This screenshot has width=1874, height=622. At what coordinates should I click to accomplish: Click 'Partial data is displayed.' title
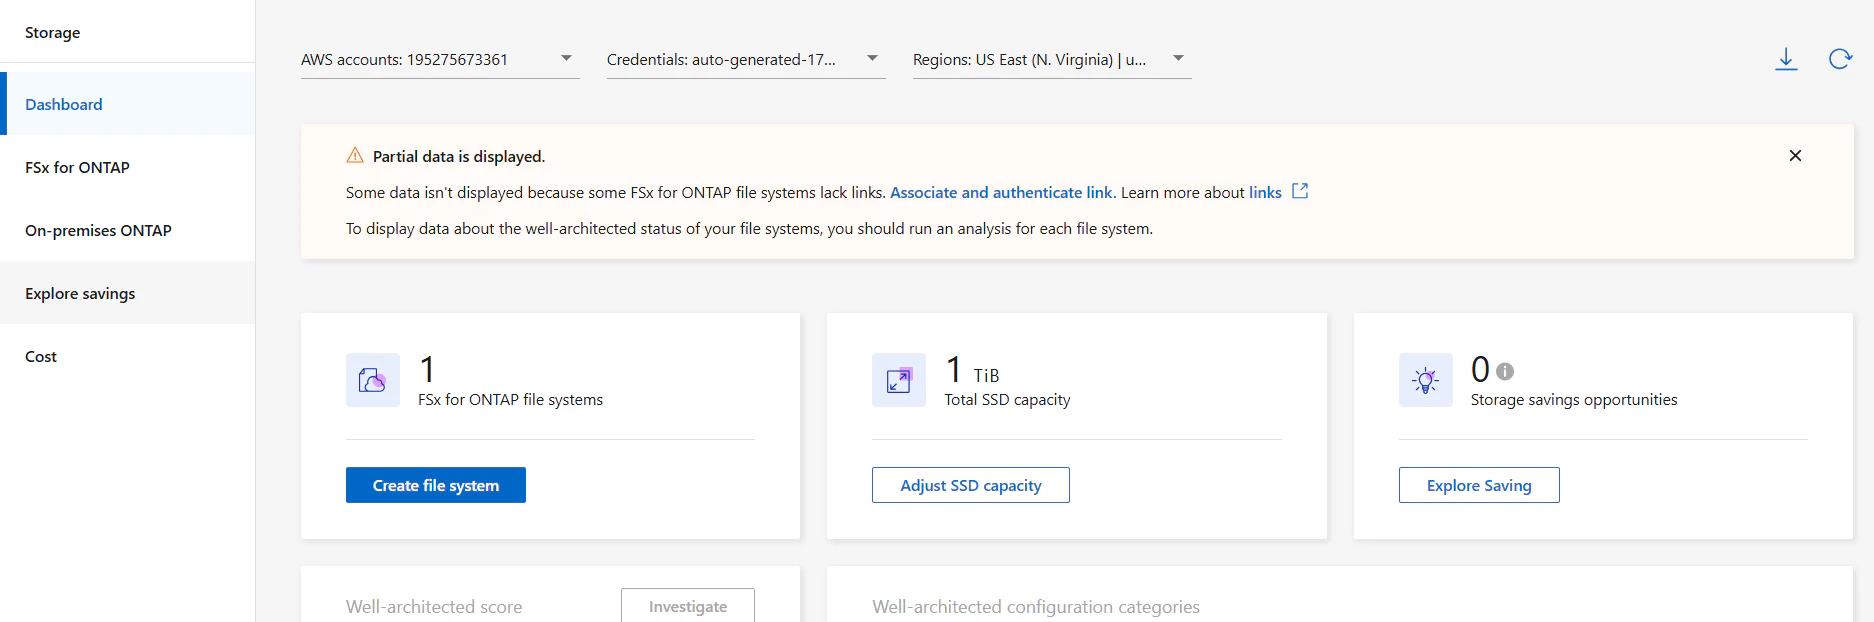pyautogui.click(x=459, y=156)
